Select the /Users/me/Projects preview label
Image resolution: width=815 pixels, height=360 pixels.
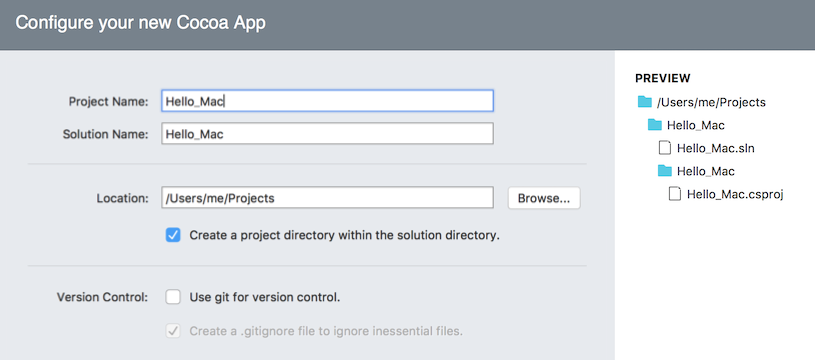tap(711, 102)
